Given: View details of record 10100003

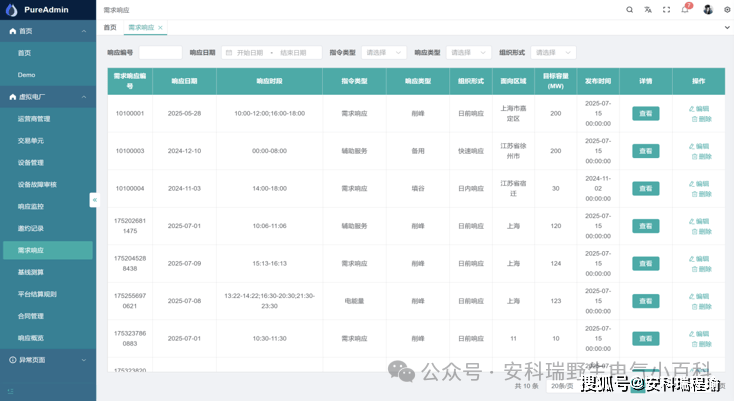Looking at the screenshot, I should 645,151.
